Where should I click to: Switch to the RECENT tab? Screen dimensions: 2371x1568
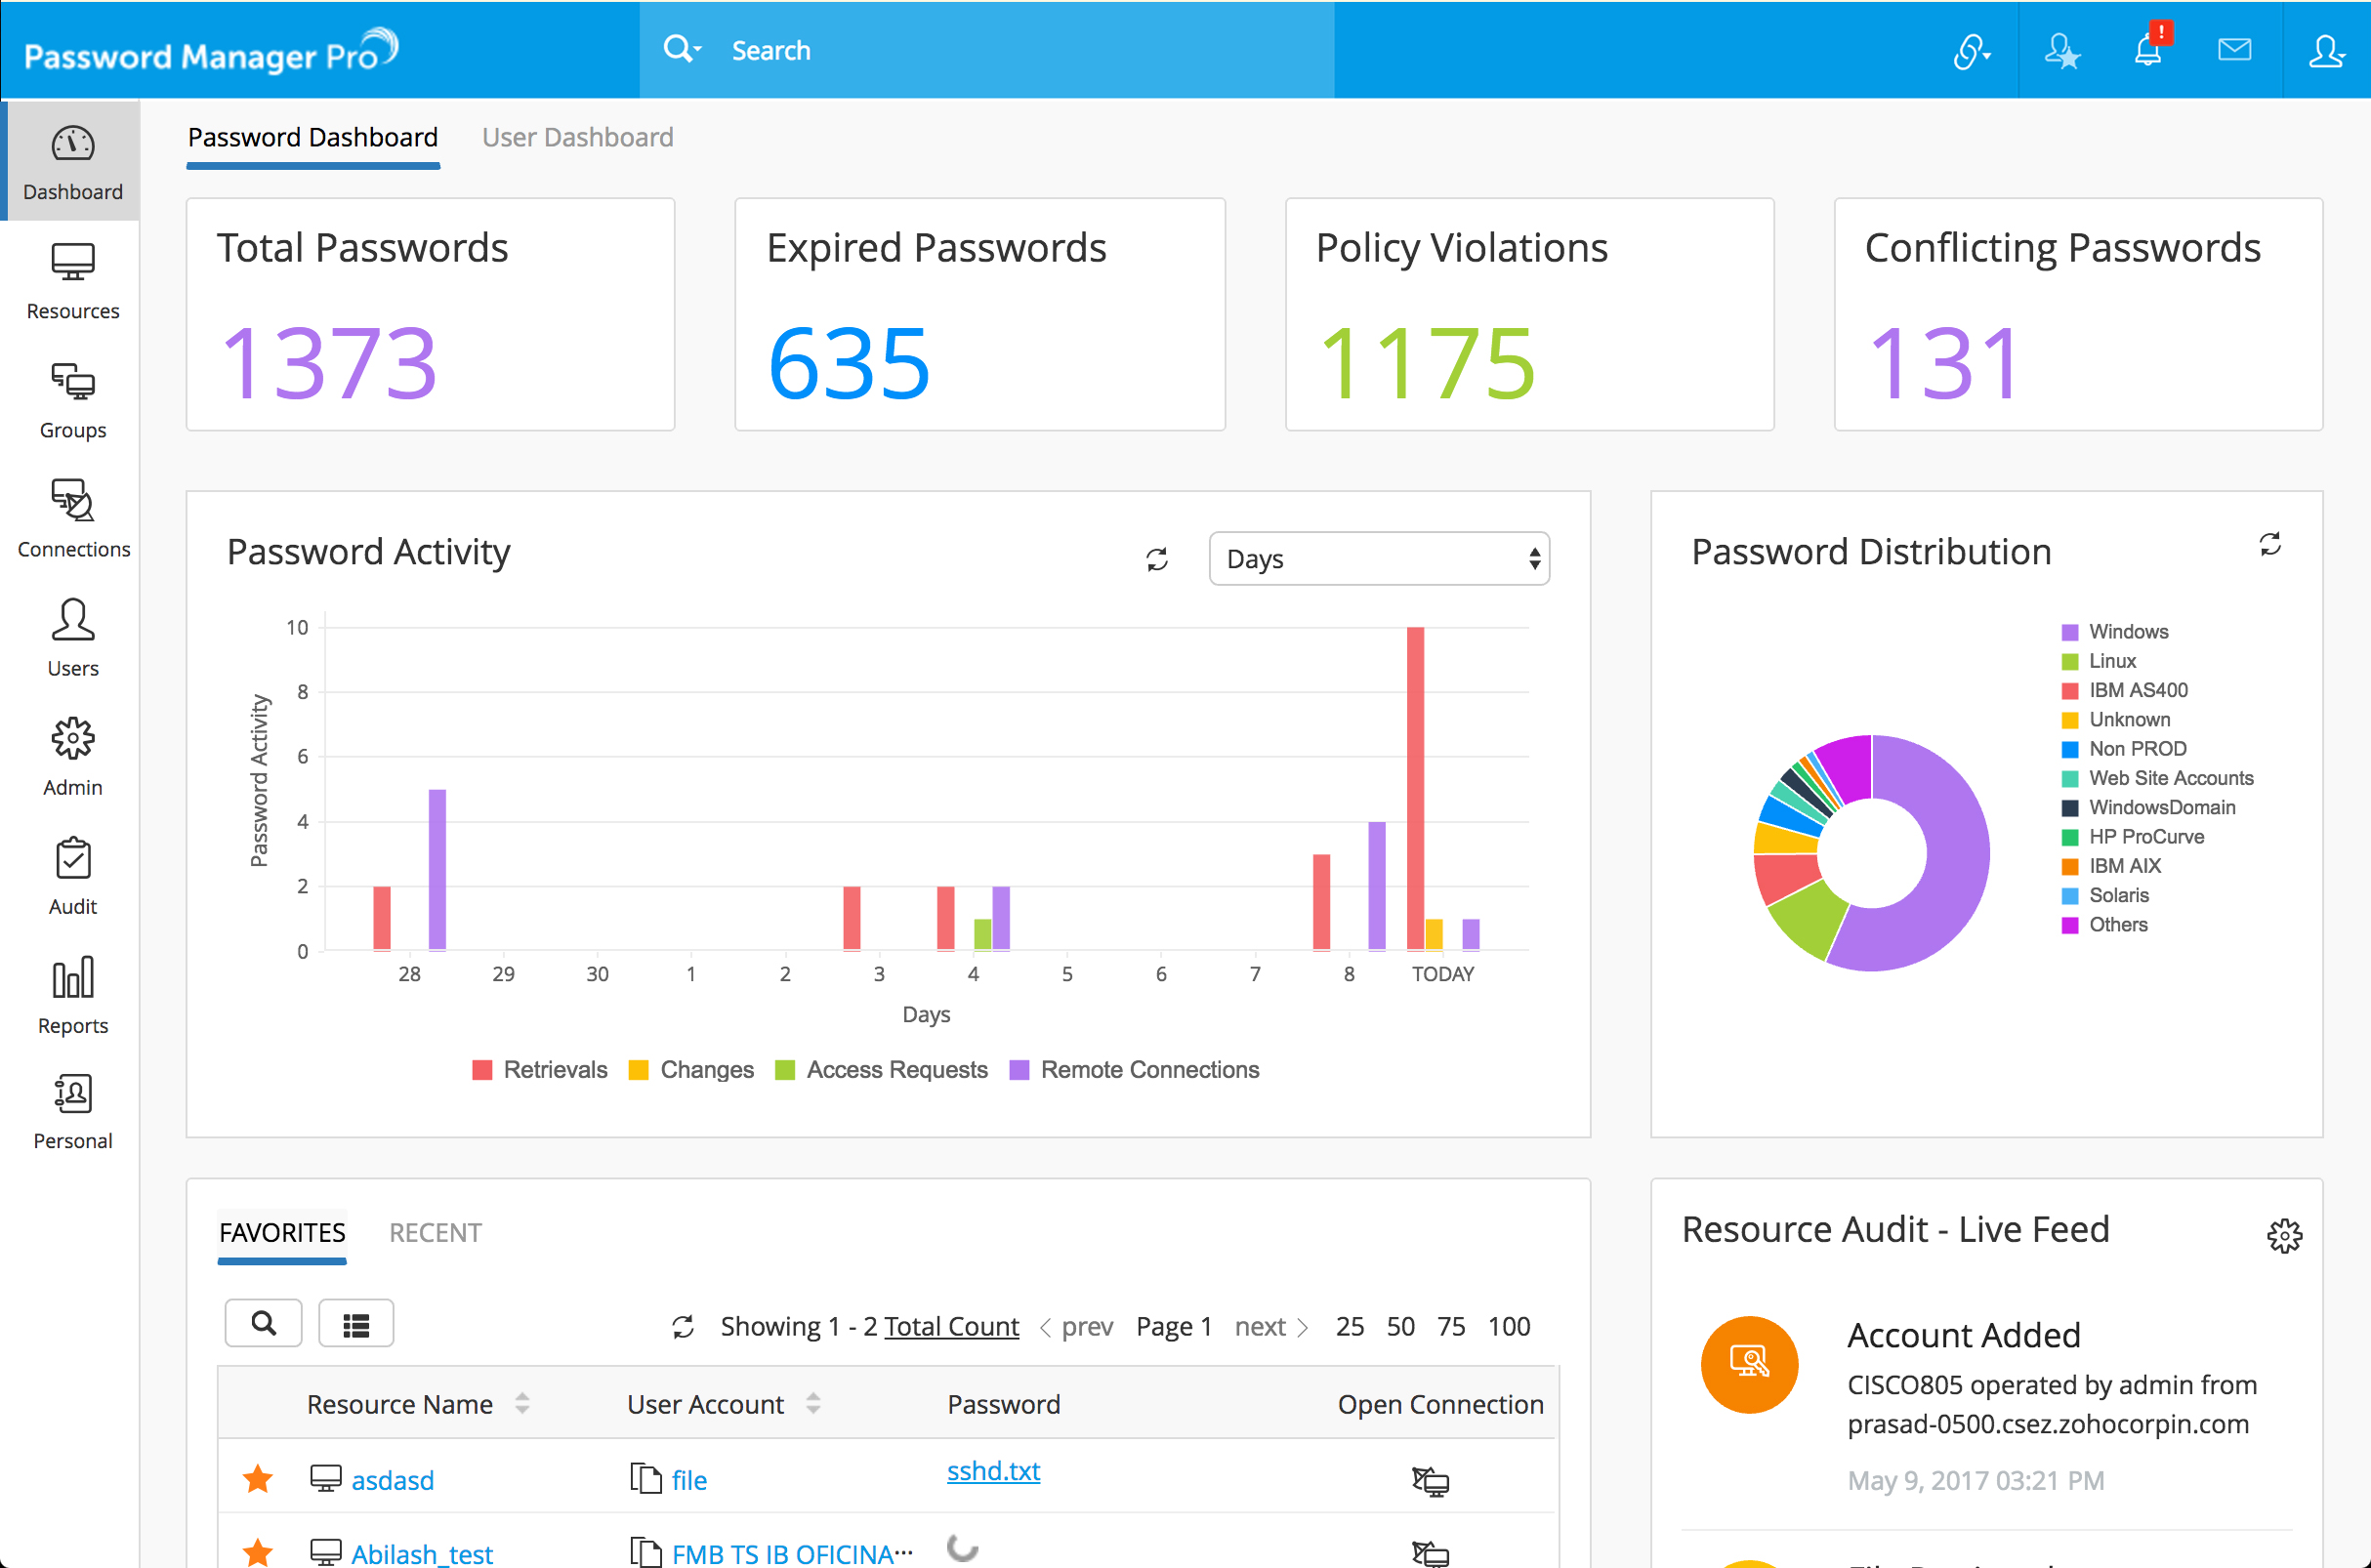(435, 1232)
